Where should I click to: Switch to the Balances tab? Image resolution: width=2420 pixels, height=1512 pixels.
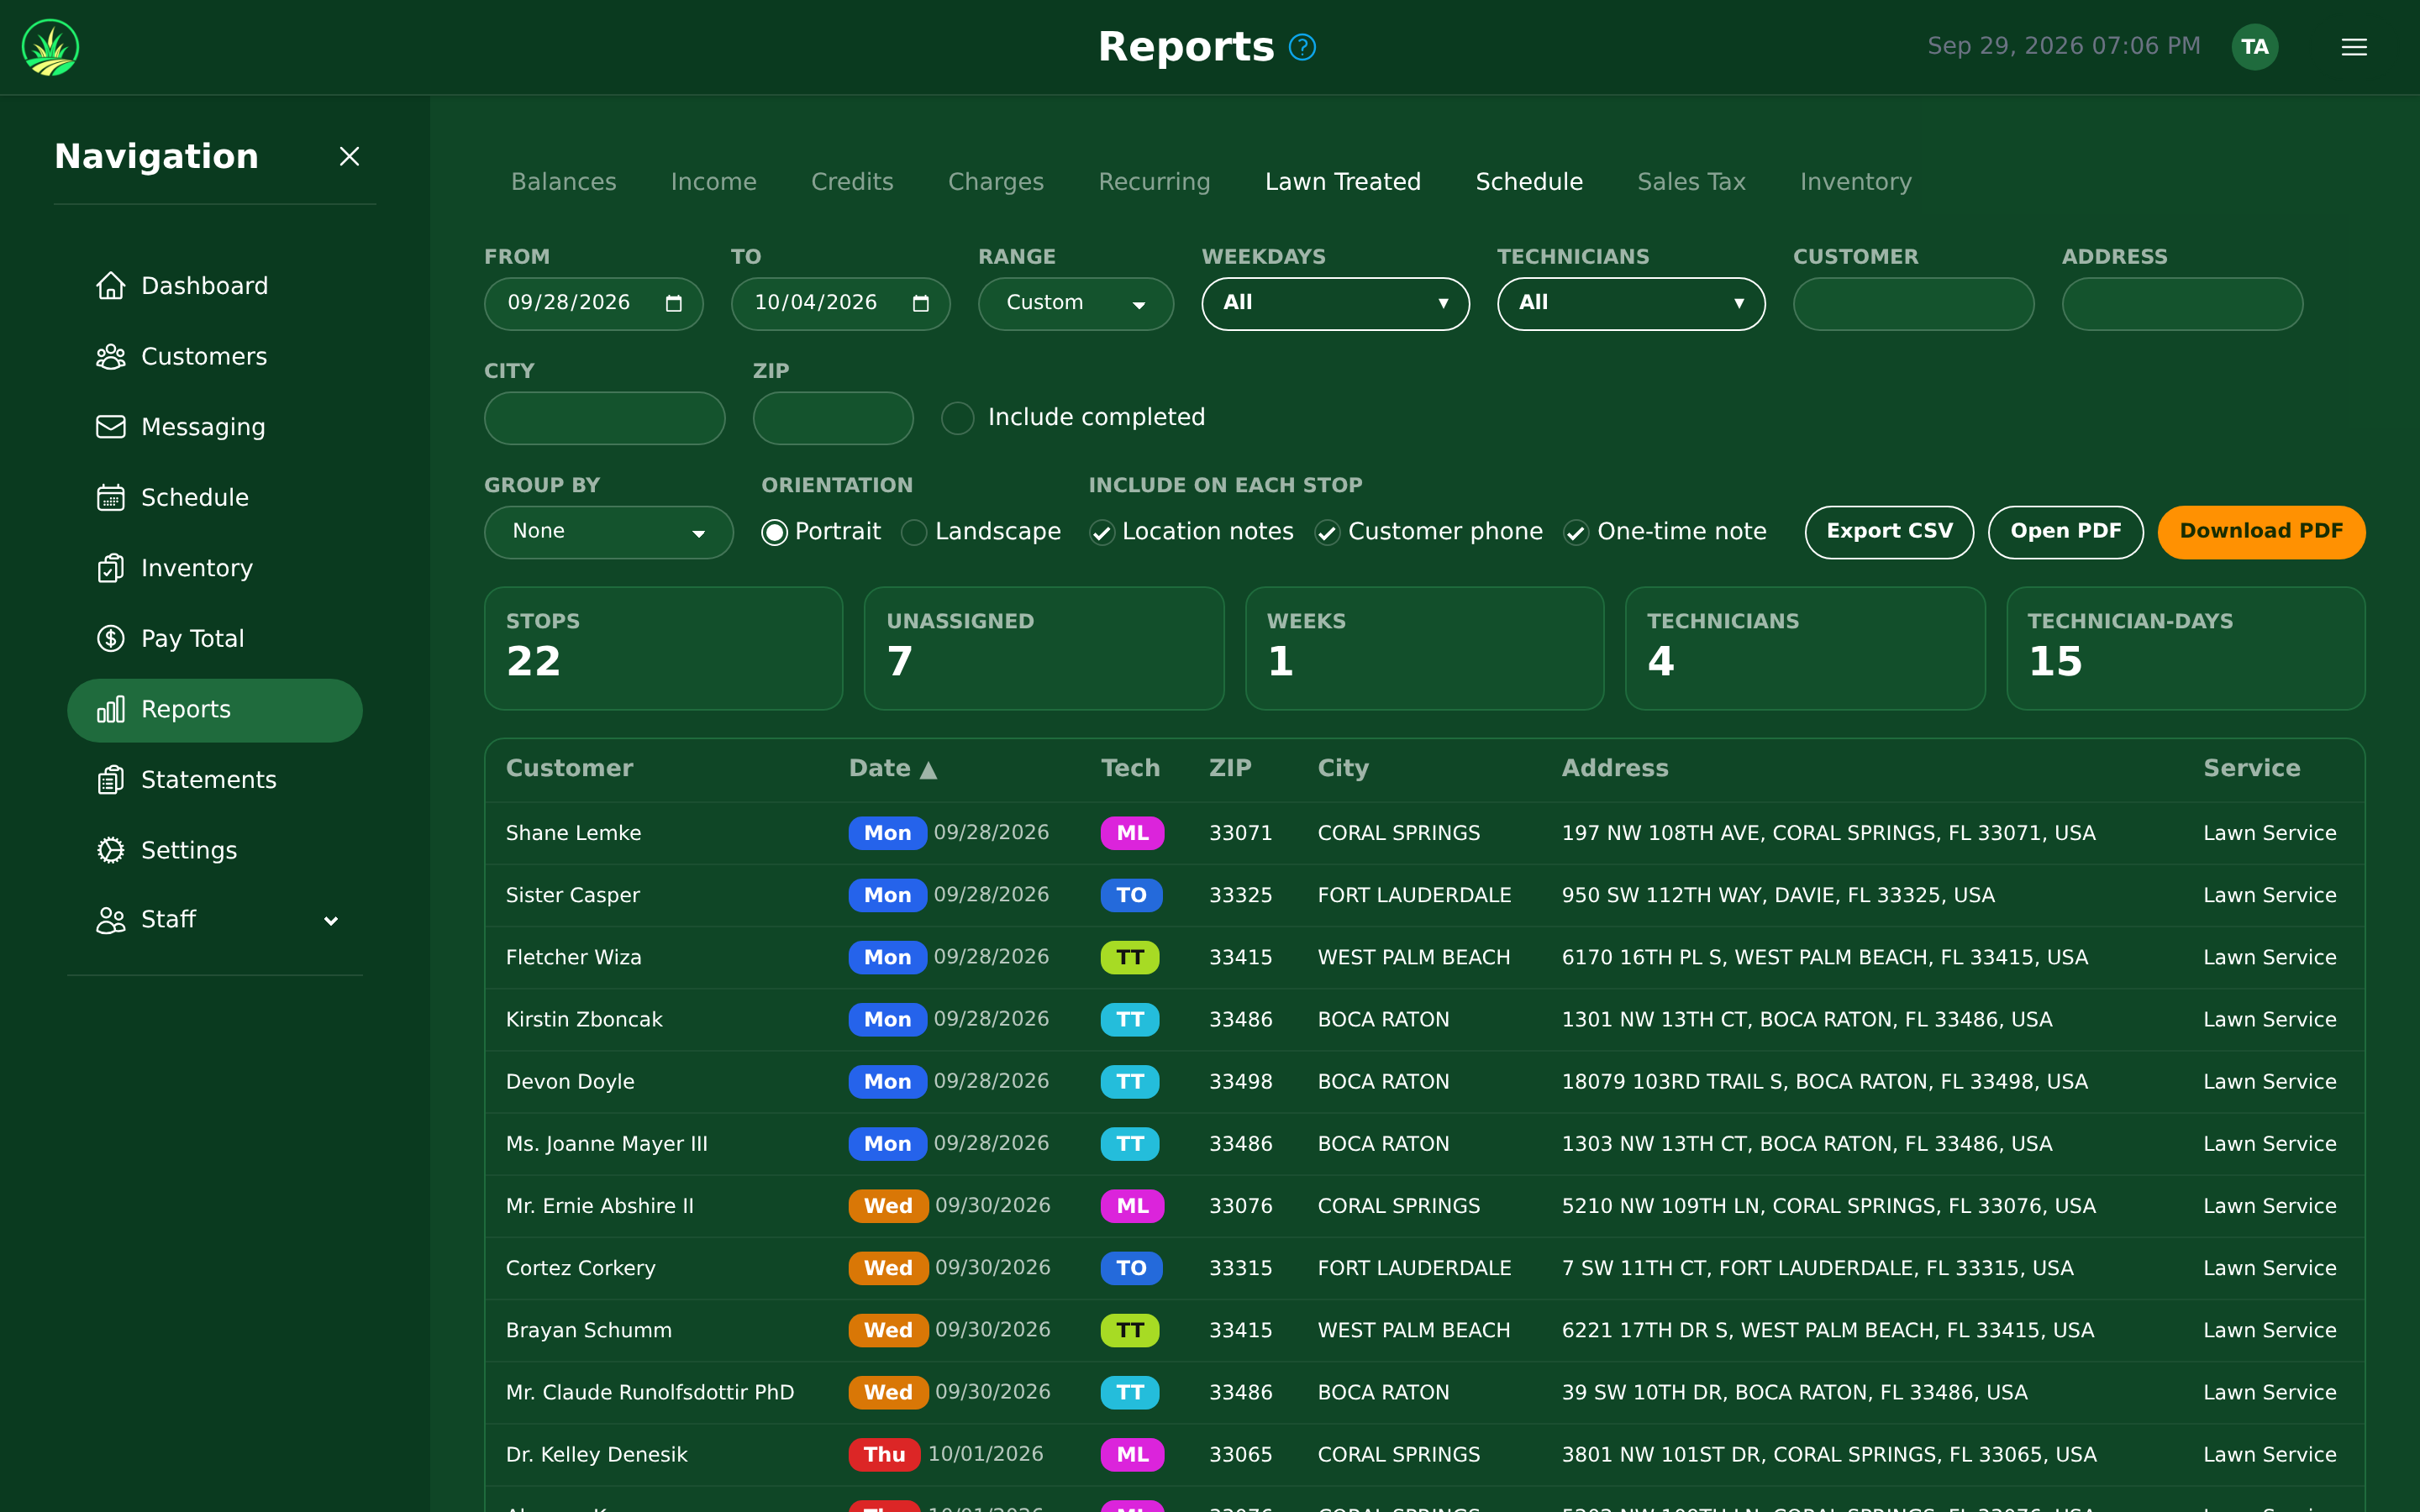tap(563, 182)
